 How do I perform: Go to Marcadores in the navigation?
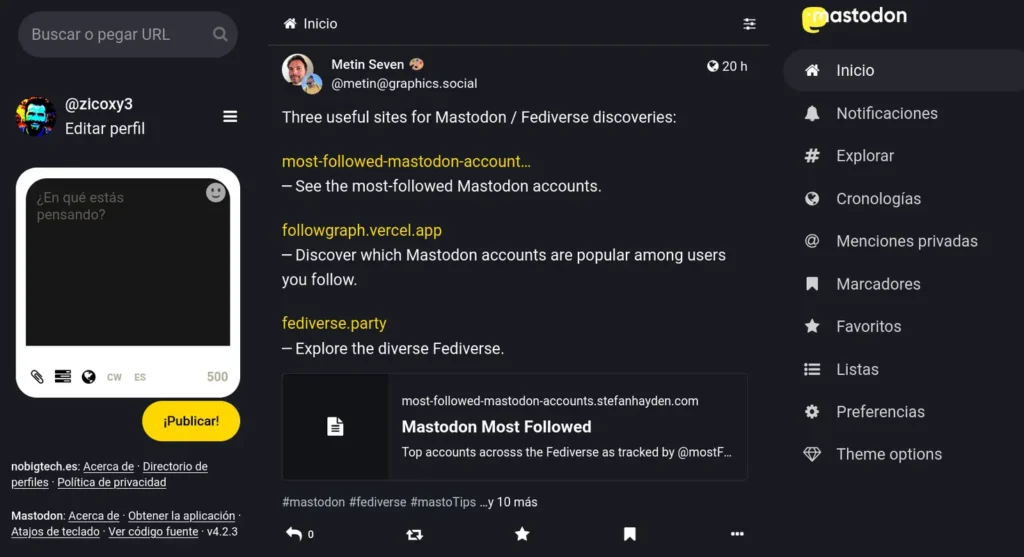coord(878,284)
